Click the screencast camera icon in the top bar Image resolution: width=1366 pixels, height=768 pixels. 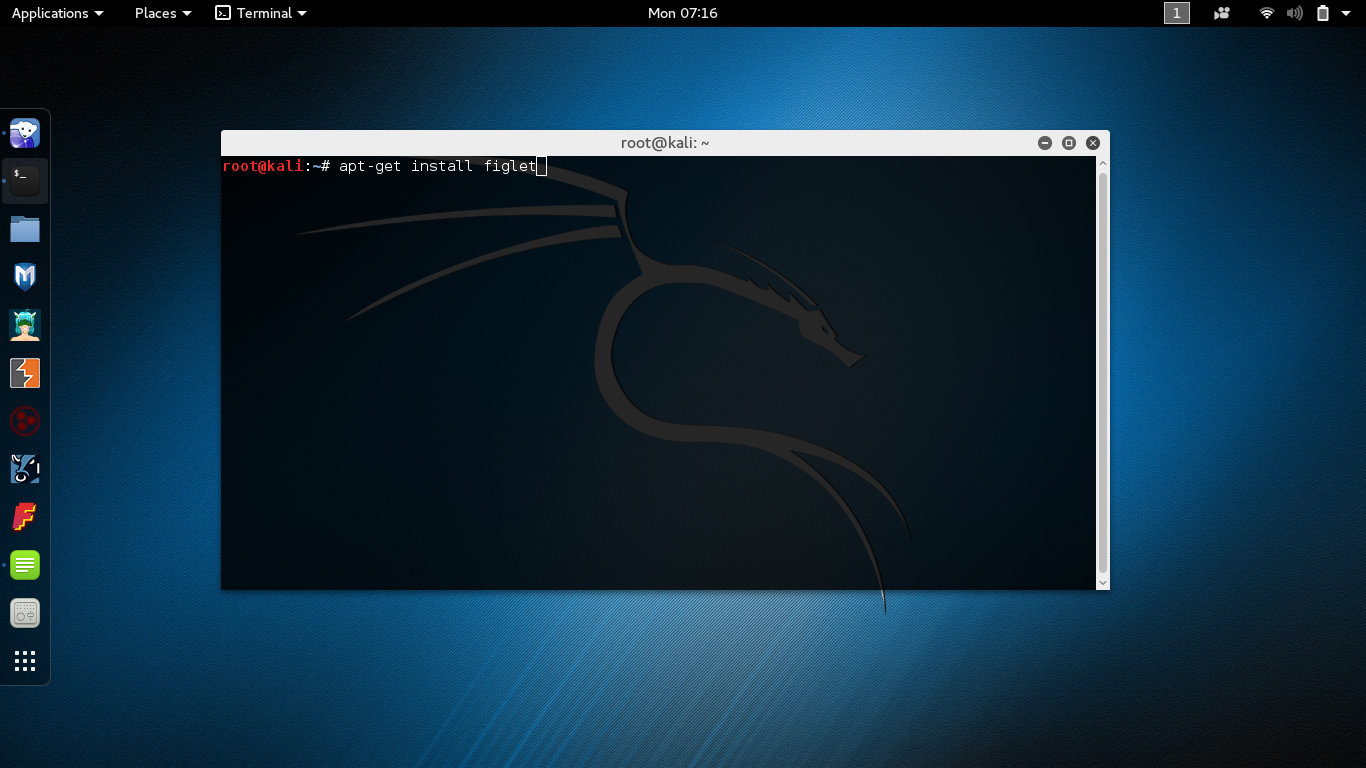coord(1221,13)
